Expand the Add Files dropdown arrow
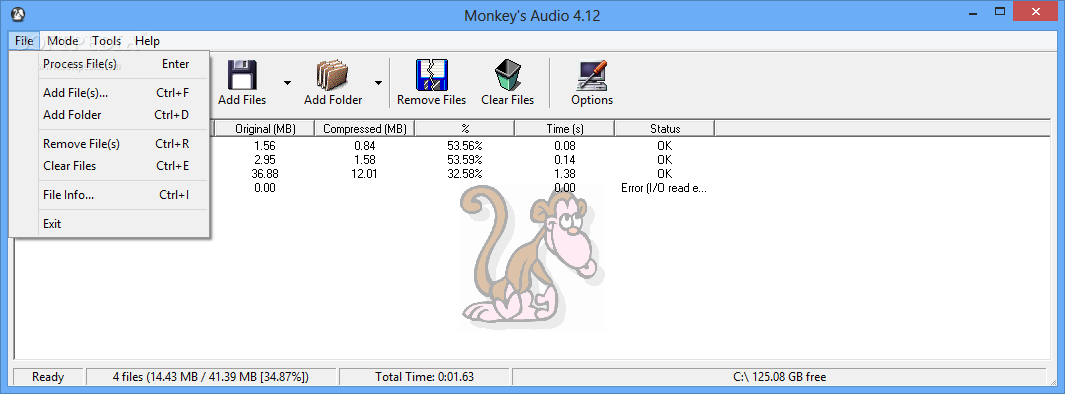 (287, 82)
